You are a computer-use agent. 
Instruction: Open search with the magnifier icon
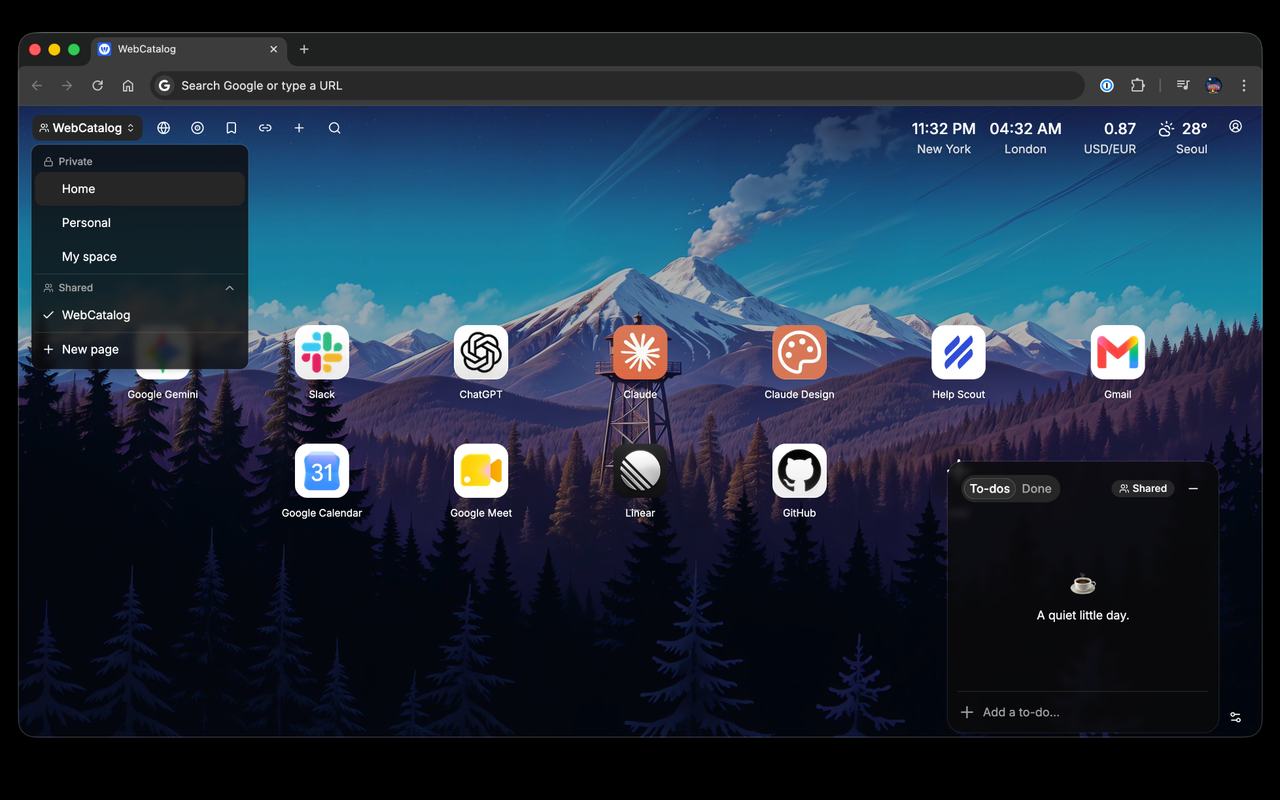335,128
